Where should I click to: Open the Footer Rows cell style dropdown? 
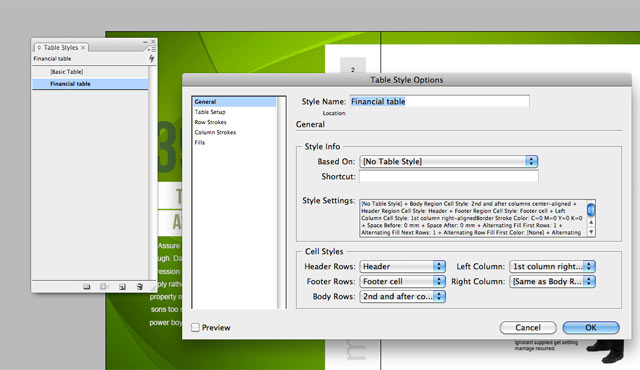[402, 281]
